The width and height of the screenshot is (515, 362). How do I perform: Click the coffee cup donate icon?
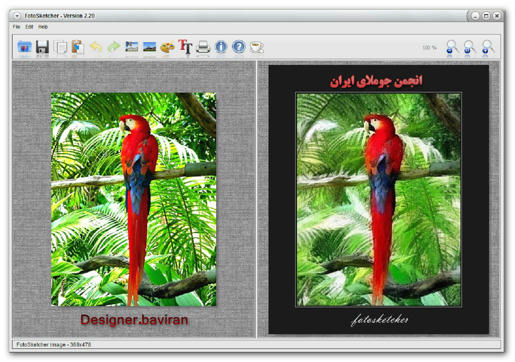(257, 47)
